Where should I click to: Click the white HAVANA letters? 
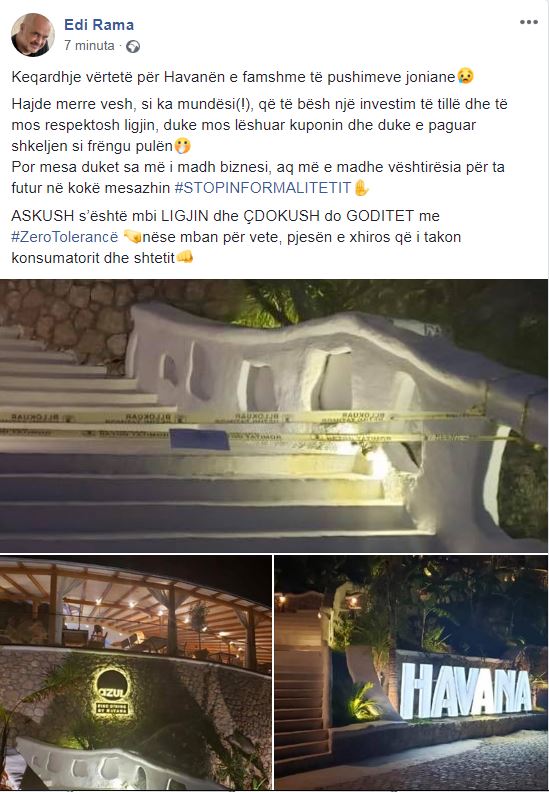[465, 690]
